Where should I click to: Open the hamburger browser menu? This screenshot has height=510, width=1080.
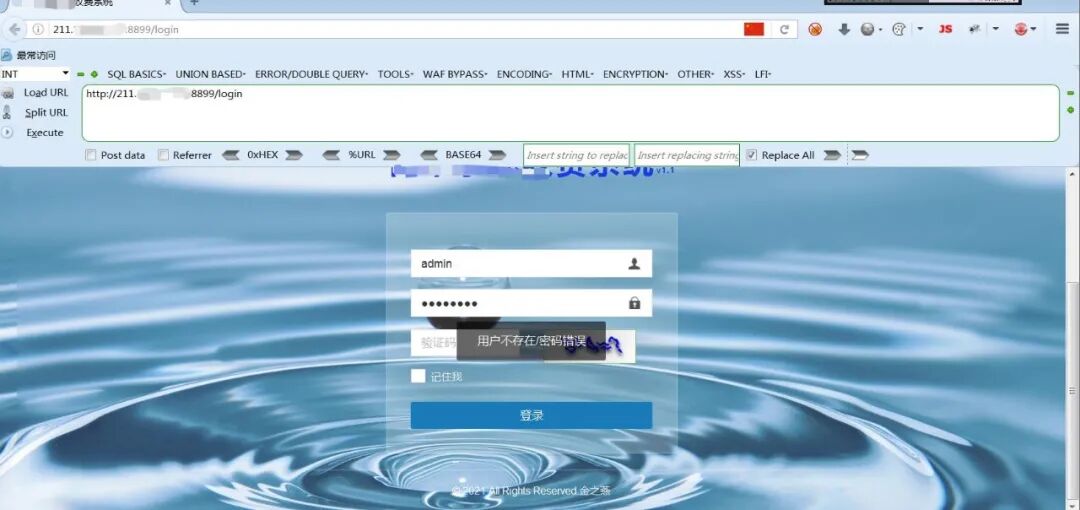1063,29
